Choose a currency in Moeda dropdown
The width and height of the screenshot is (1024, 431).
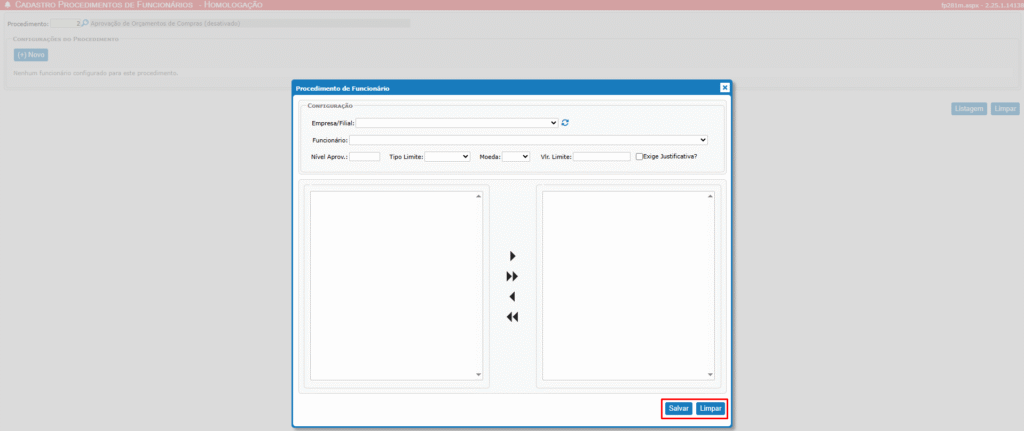pyautogui.click(x=515, y=157)
